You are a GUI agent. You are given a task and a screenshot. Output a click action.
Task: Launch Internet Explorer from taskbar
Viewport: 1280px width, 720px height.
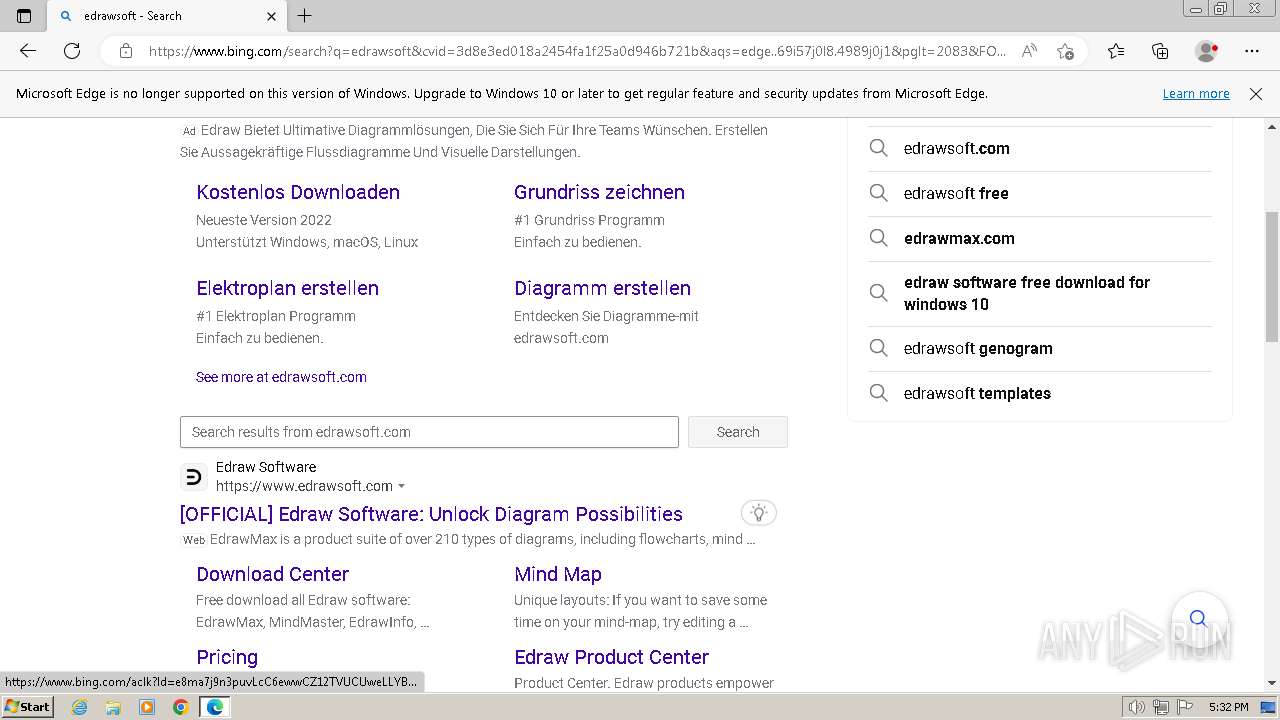click(x=80, y=707)
